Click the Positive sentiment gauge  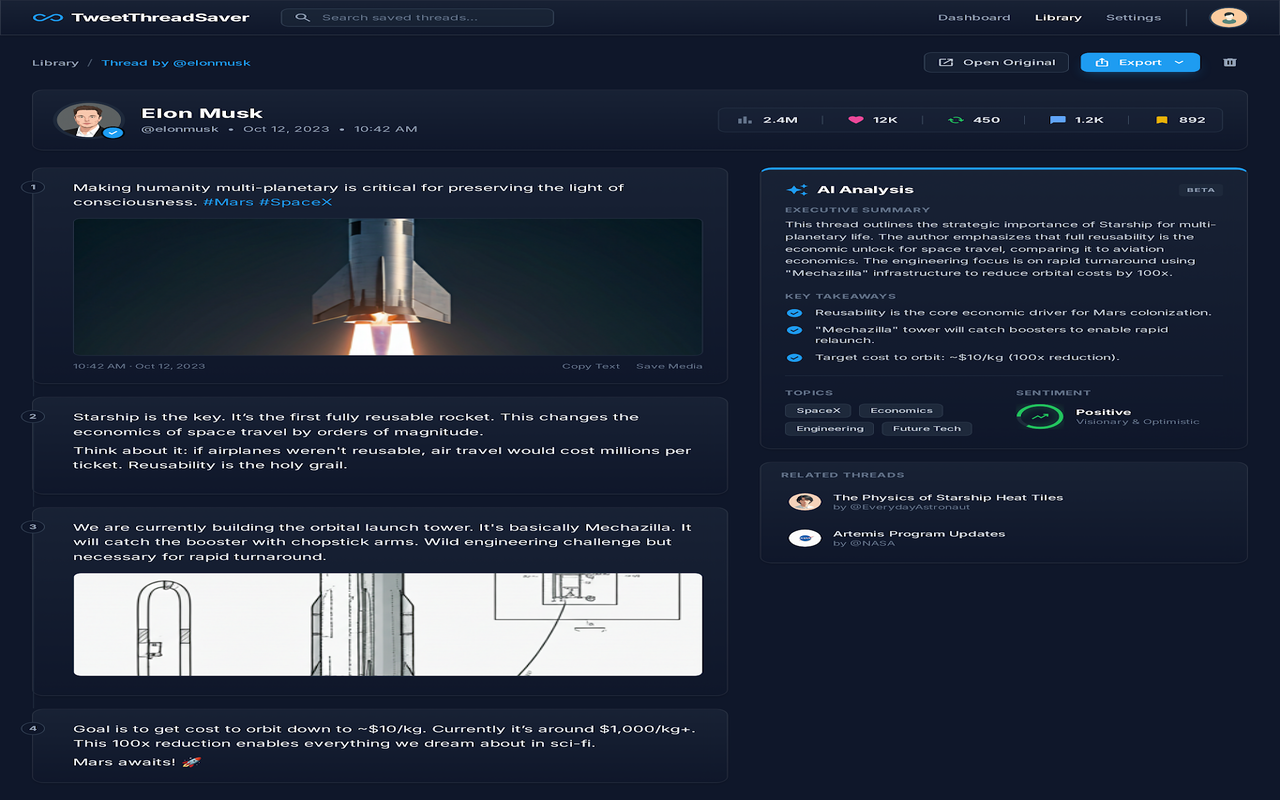click(1040, 417)
